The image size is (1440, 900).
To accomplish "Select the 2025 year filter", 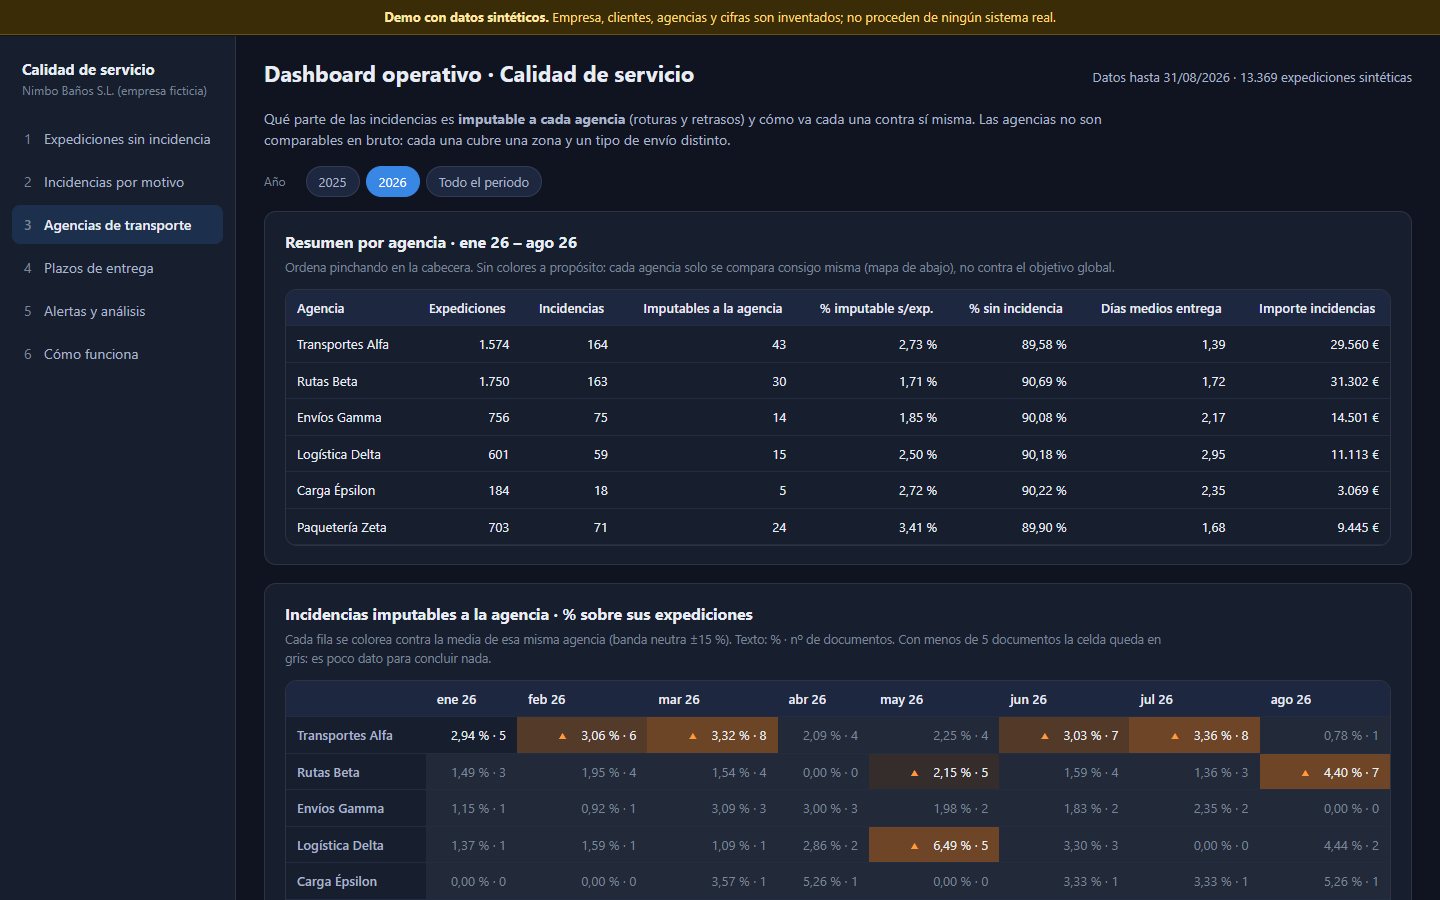I will pos(332,182).
